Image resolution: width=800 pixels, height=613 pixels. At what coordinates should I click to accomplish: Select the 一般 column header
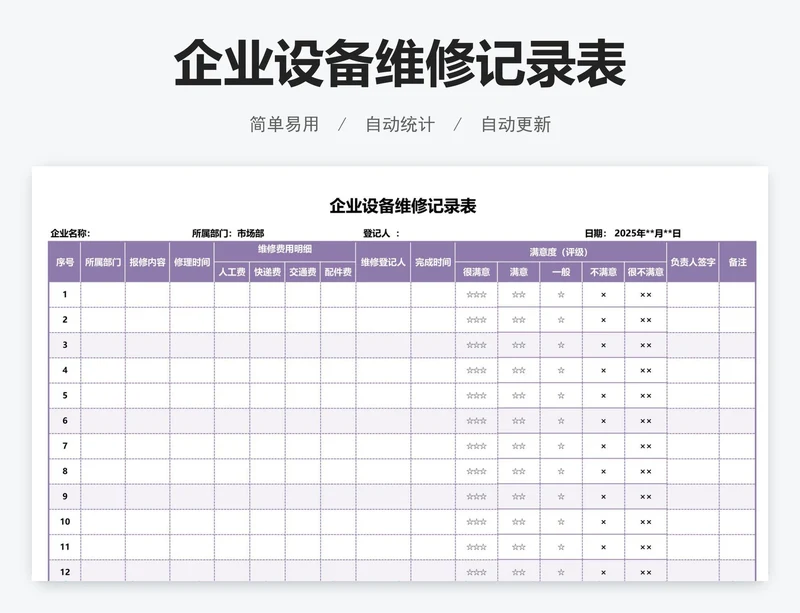click(x=561, y=273)
